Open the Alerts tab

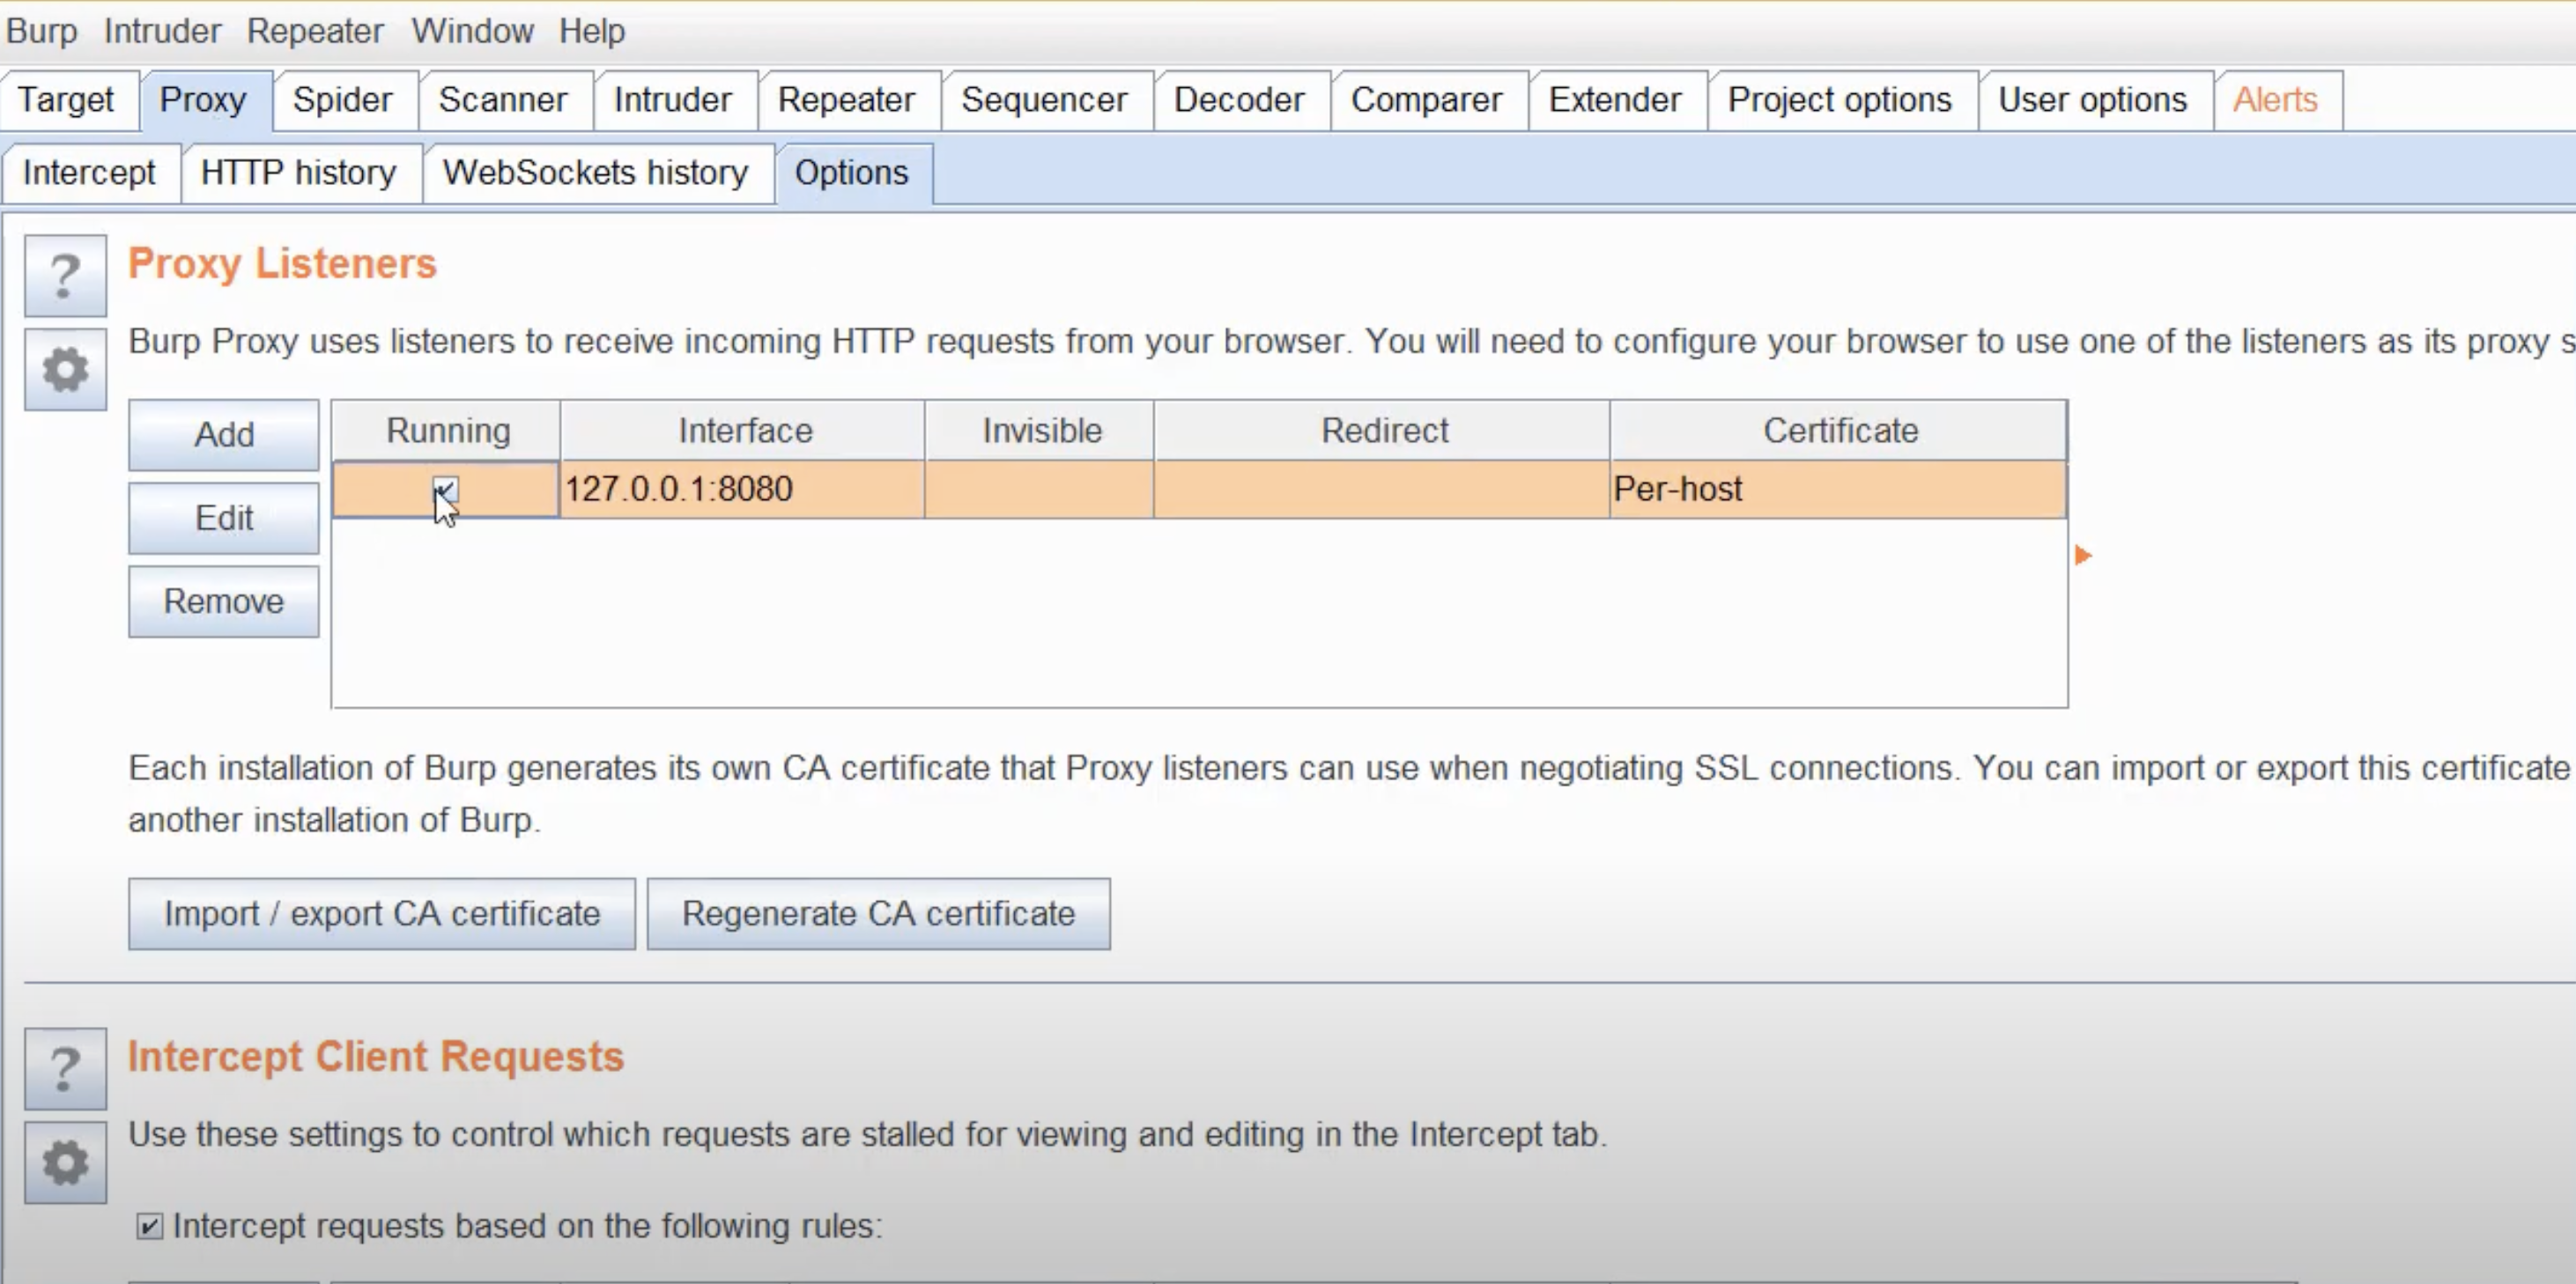(2275, 100)
